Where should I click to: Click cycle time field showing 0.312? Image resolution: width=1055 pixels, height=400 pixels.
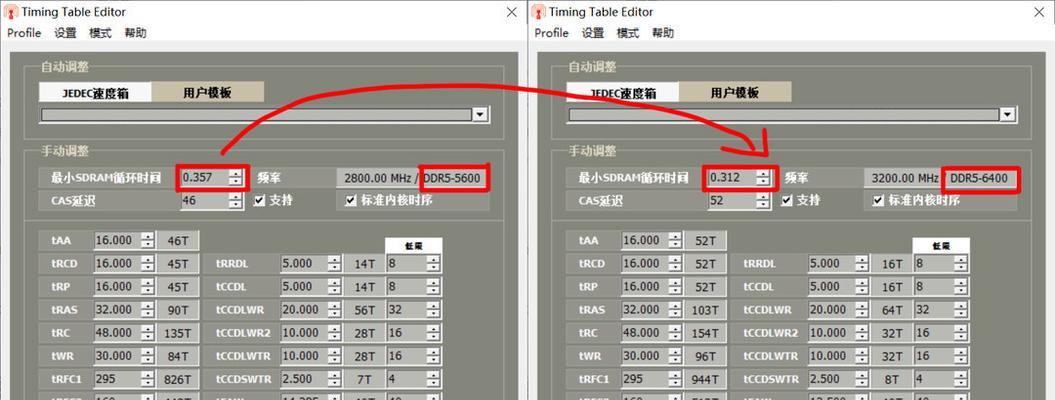tap(732, 177)
